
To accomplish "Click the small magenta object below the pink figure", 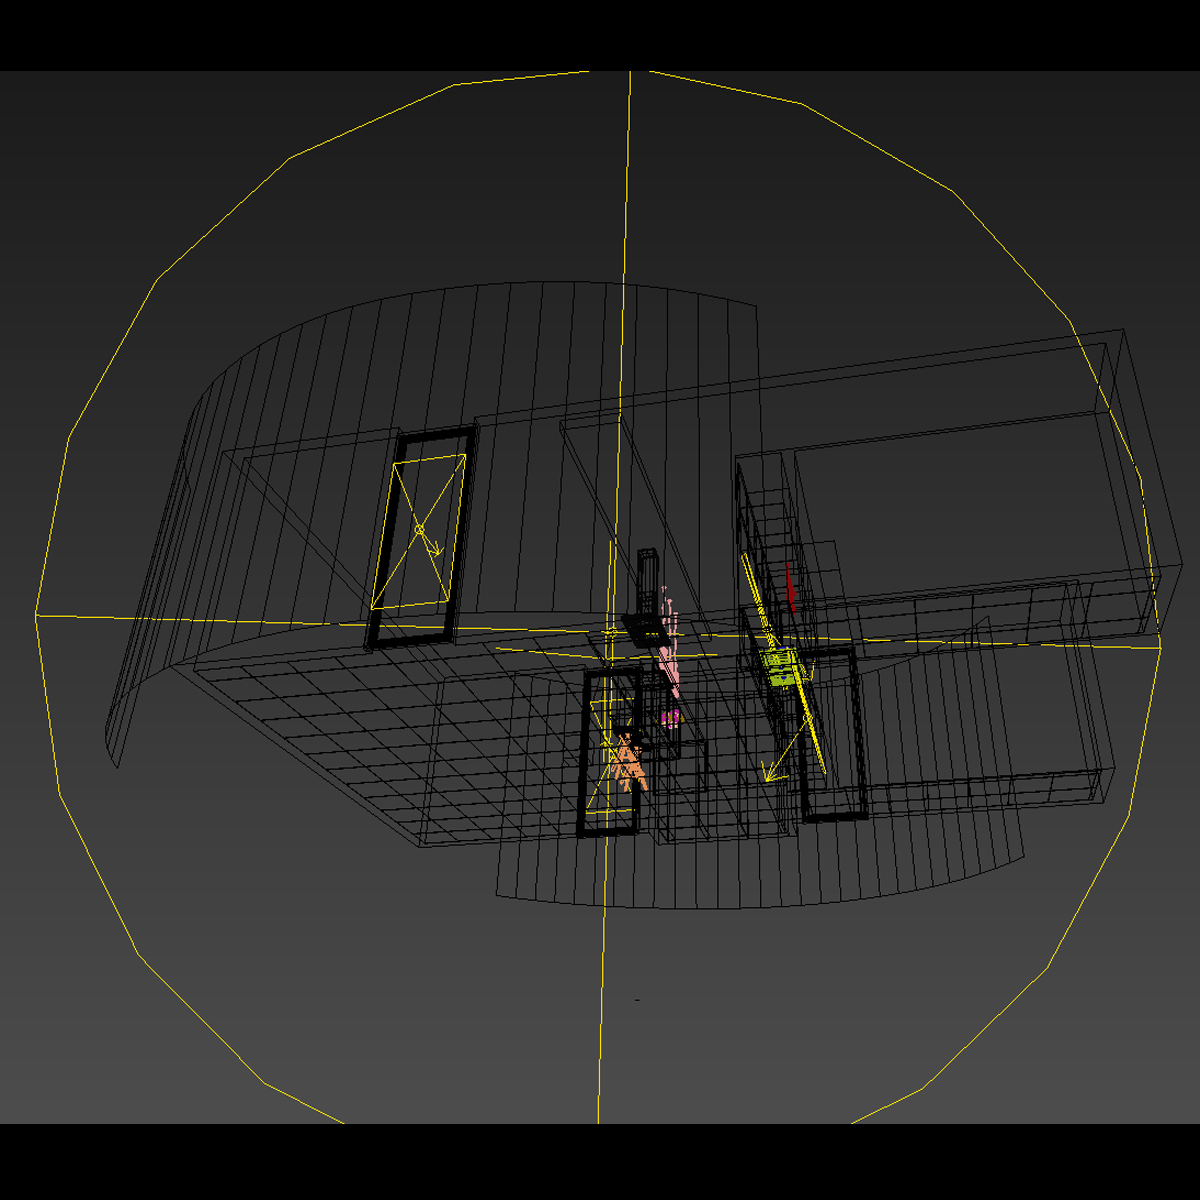I will tap(670, 717).
